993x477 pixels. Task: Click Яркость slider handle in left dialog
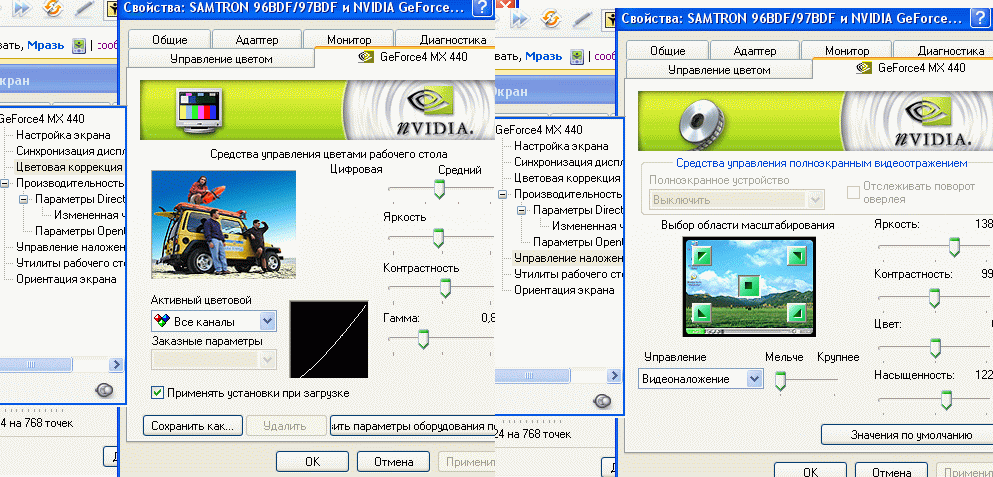(x=438, y=238)
